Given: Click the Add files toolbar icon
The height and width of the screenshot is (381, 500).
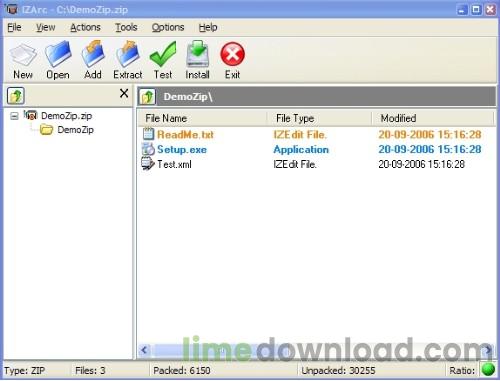Looking at the screenshot, I should [93, 54].
